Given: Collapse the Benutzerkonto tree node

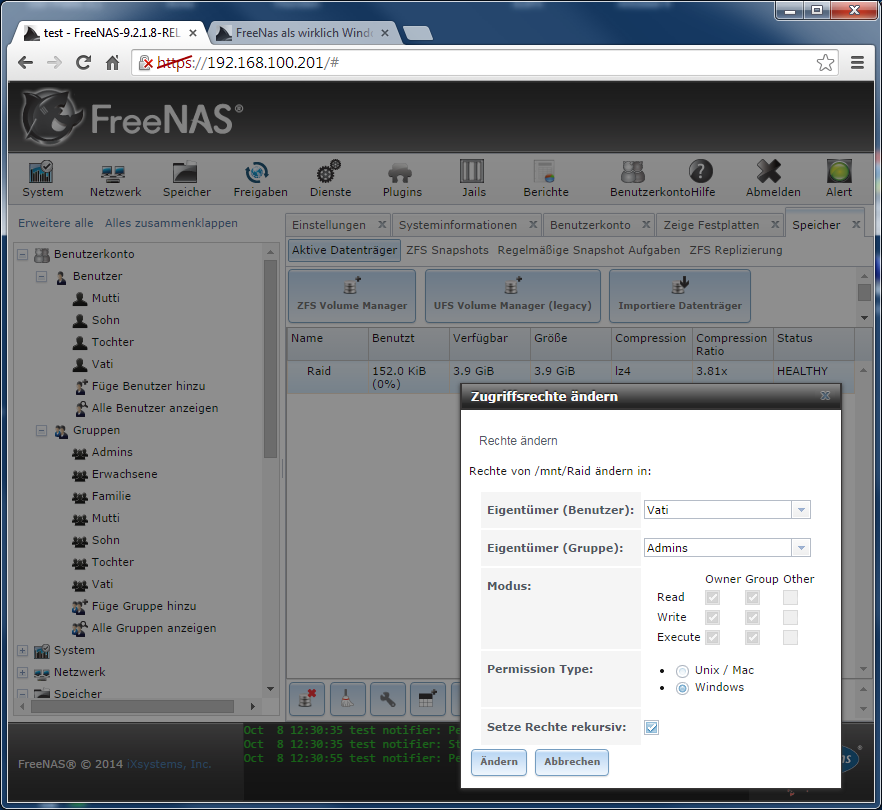Looking at the screenshot, I should pyautogui.click(x=22, y=254).
